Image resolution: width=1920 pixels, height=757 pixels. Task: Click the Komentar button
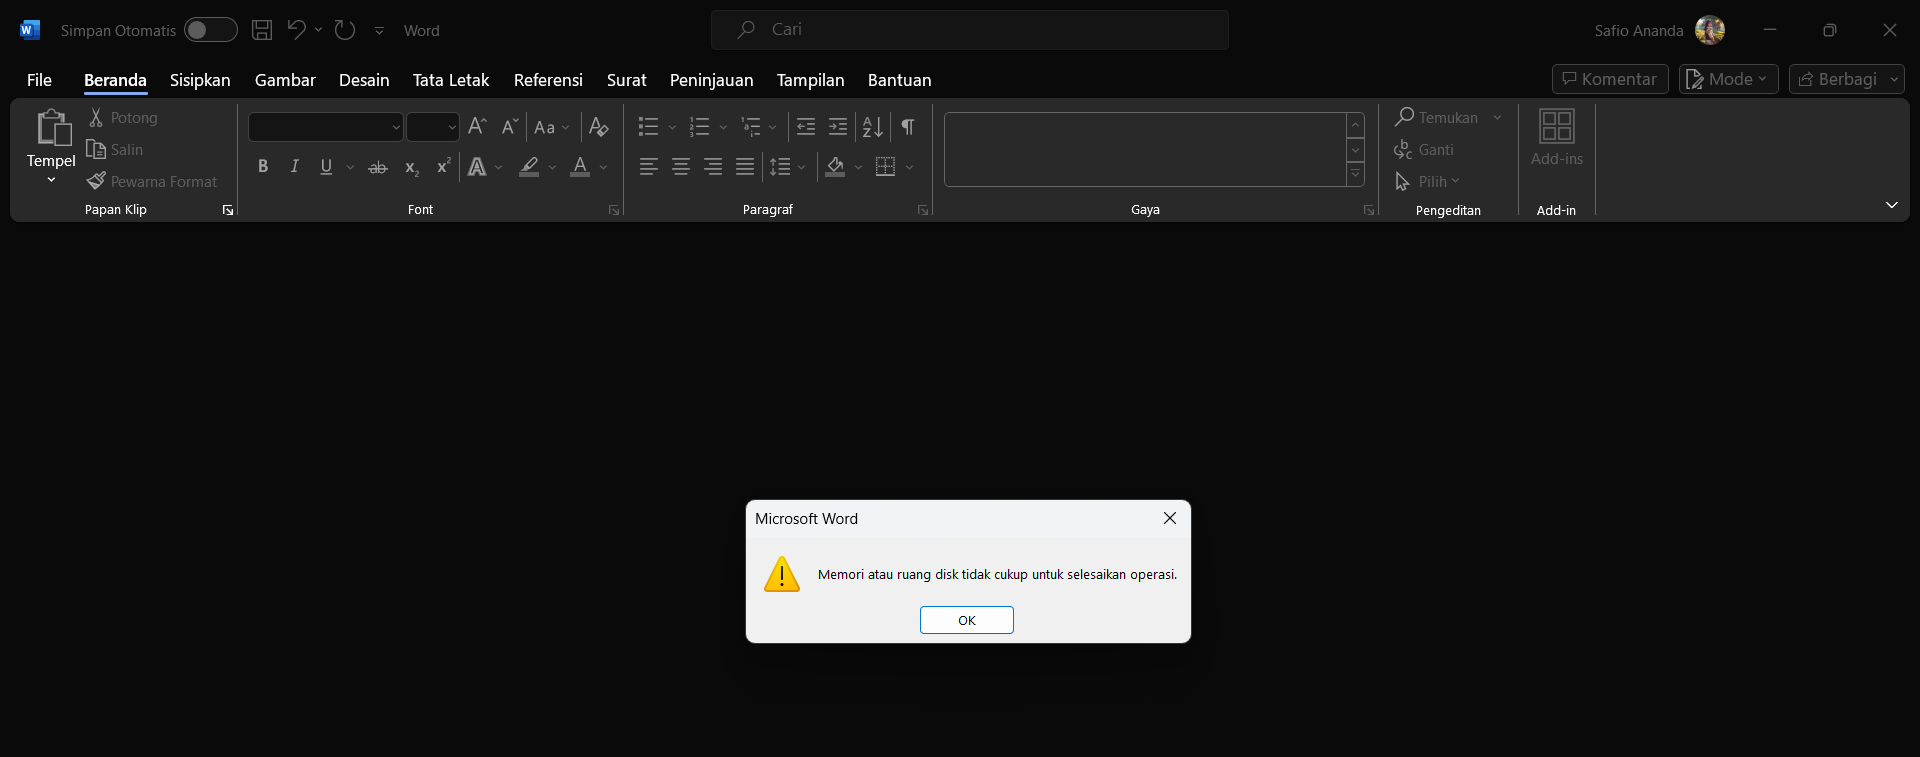pos(1610,79)
